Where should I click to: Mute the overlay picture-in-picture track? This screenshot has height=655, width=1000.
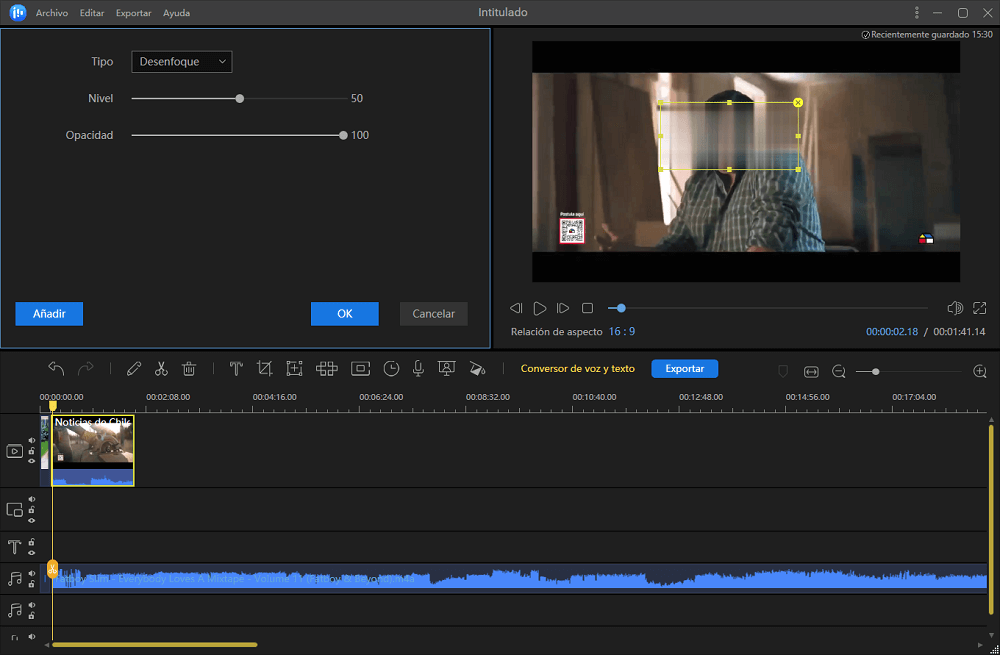[x=32, y=499]
